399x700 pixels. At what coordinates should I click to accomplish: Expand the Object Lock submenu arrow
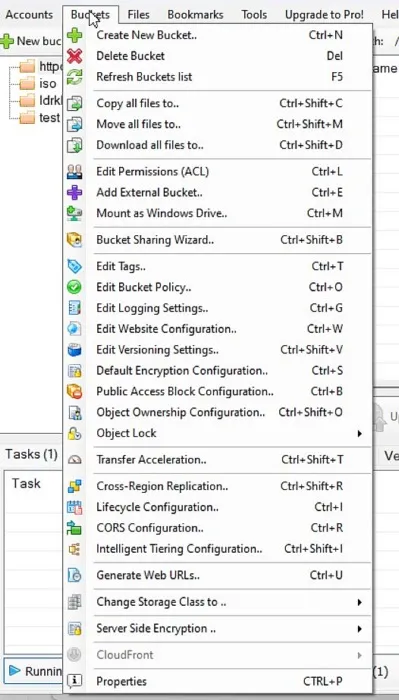[x=360, y=433]
